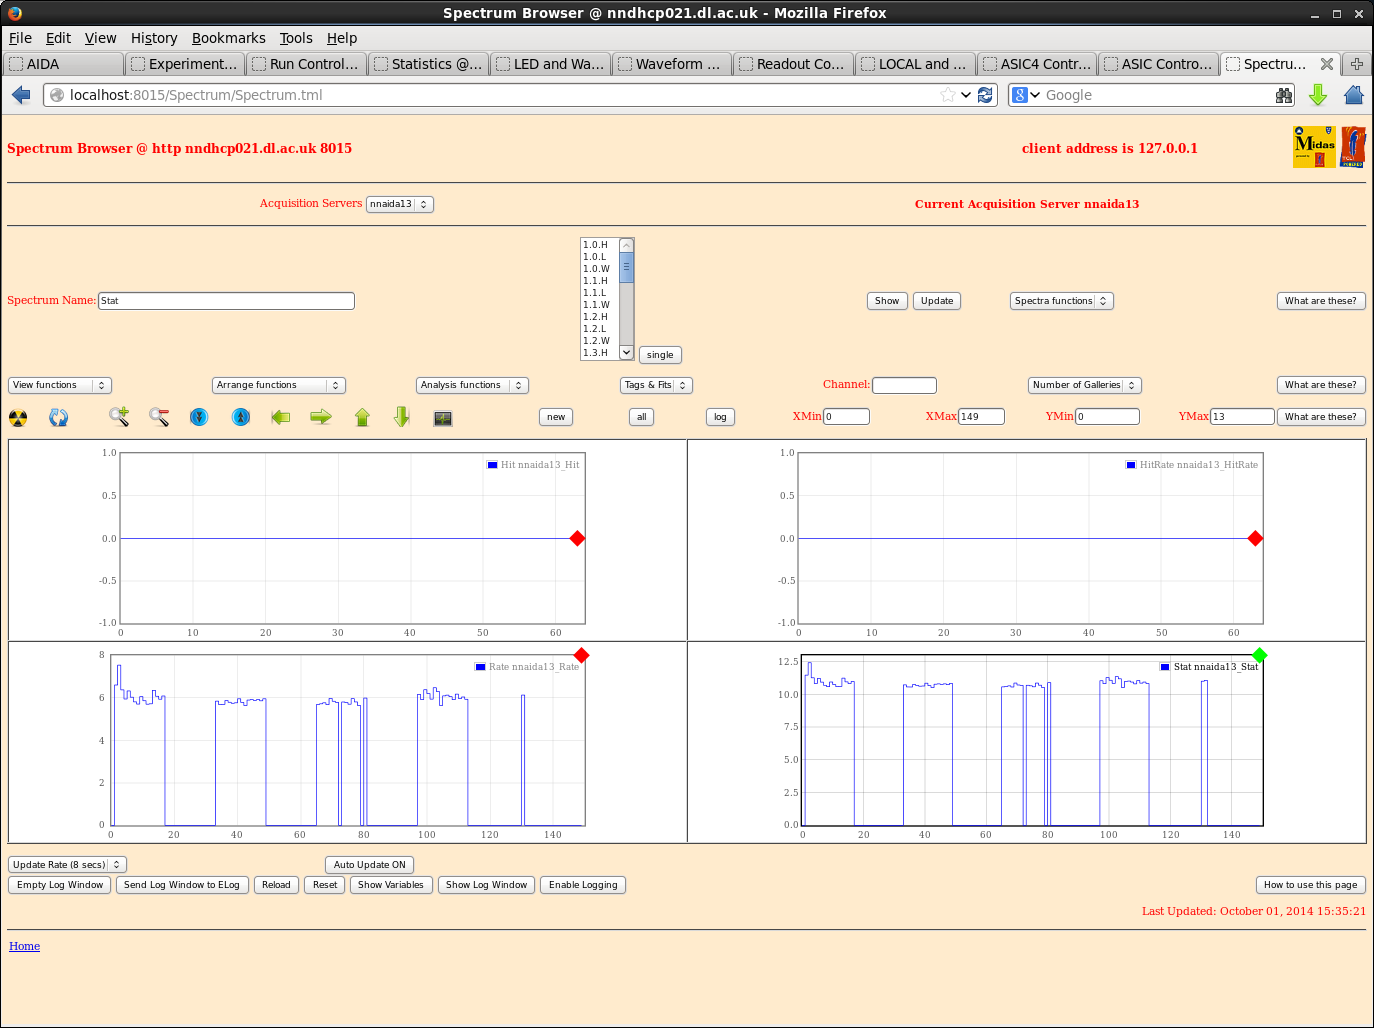Click the Midas logo icon
The height and width of the screenshot is (1028, 1374).
[1314, 147]
